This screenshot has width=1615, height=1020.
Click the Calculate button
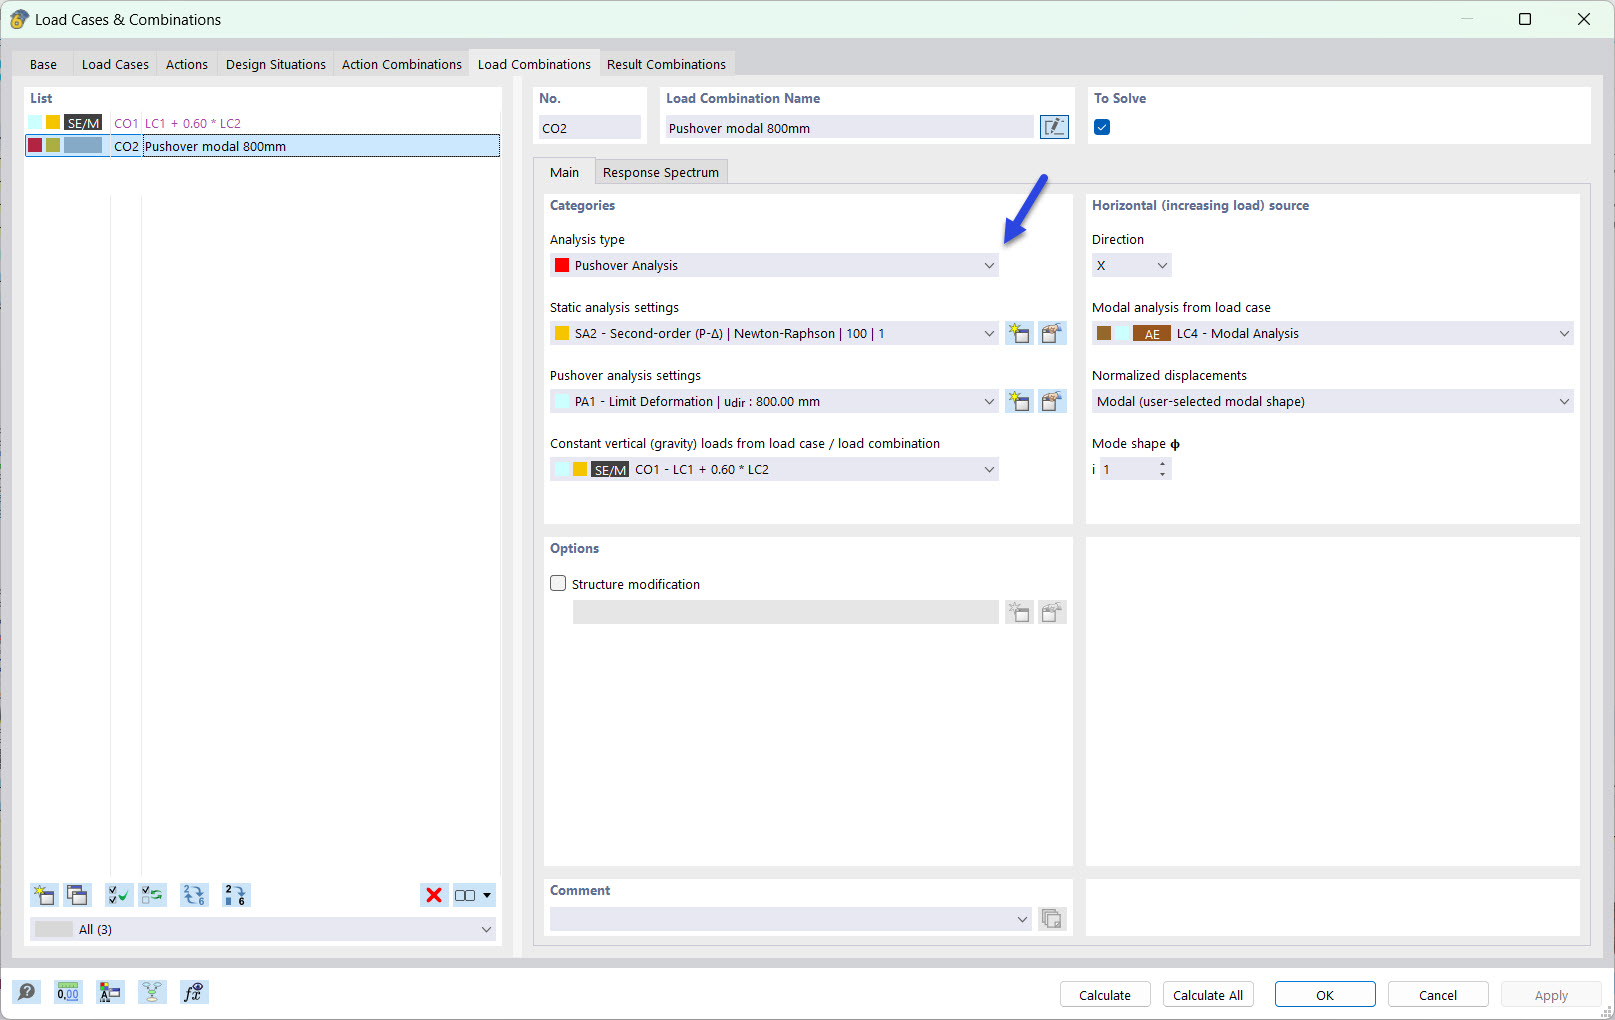[x=1105, y=995]
